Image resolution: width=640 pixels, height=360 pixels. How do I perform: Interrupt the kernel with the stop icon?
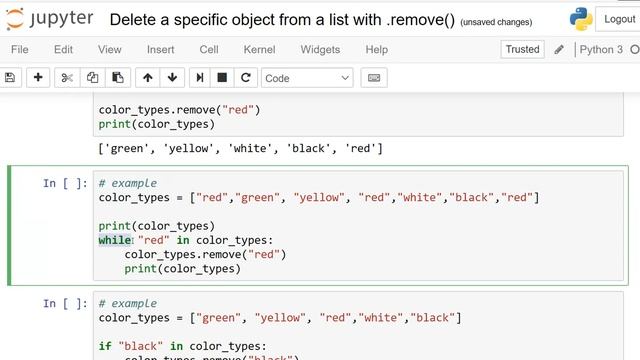222,78
